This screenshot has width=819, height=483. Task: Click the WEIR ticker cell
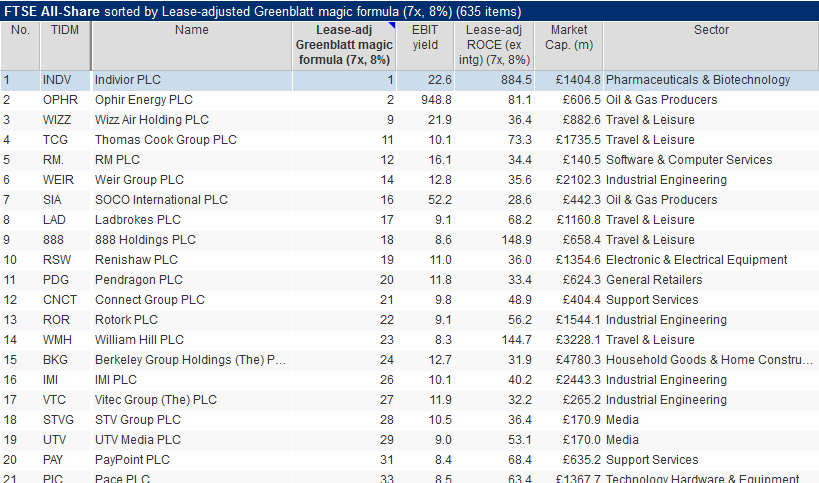coord(58,180)
